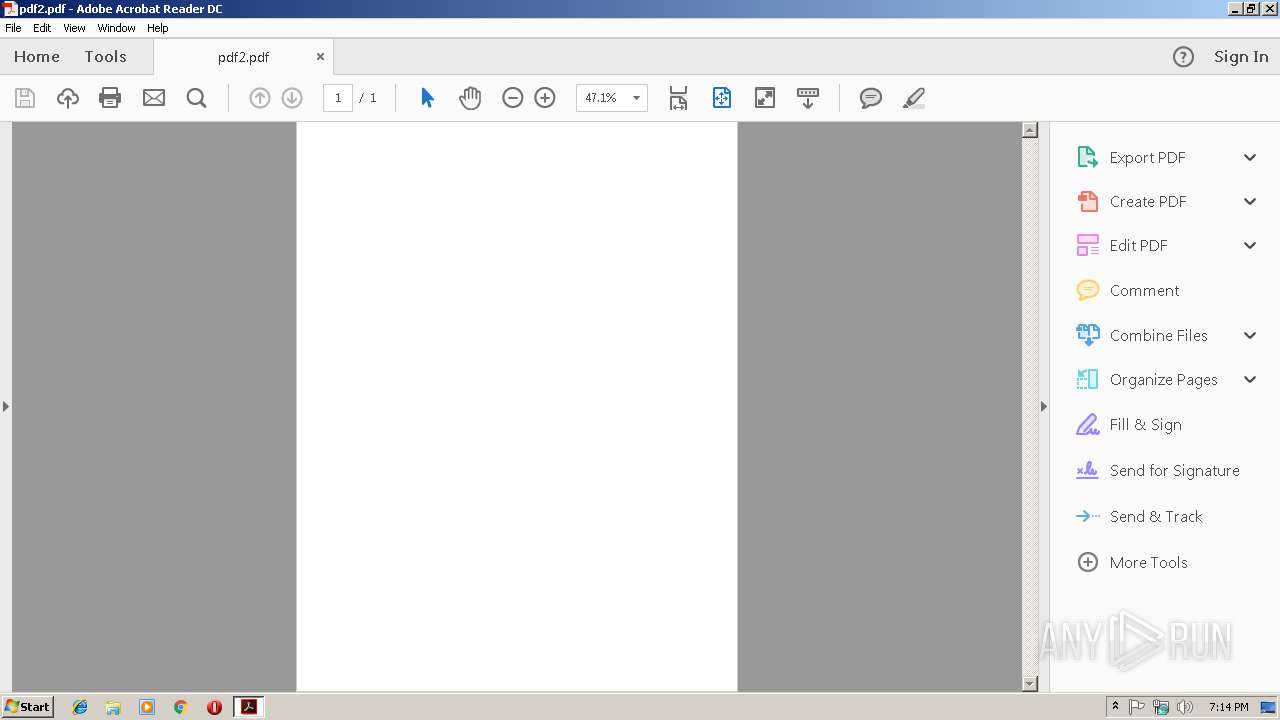The image size is (1280, 720).
Task: Open the Help menu
Action: (x=158, y=28)
